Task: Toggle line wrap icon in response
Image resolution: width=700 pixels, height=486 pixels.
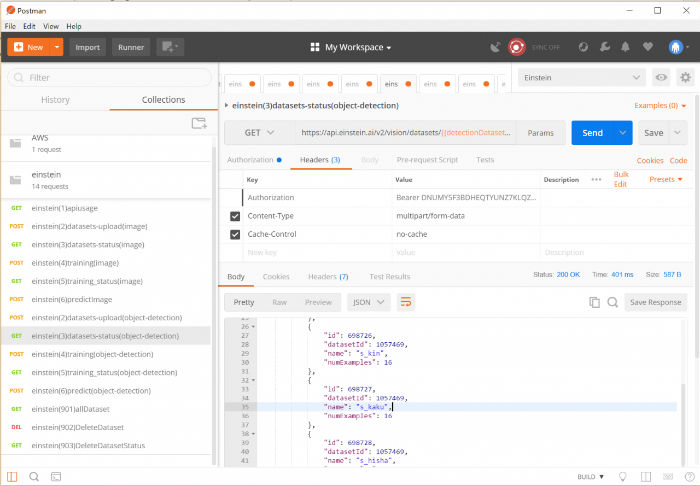Action: pos(406,302)
